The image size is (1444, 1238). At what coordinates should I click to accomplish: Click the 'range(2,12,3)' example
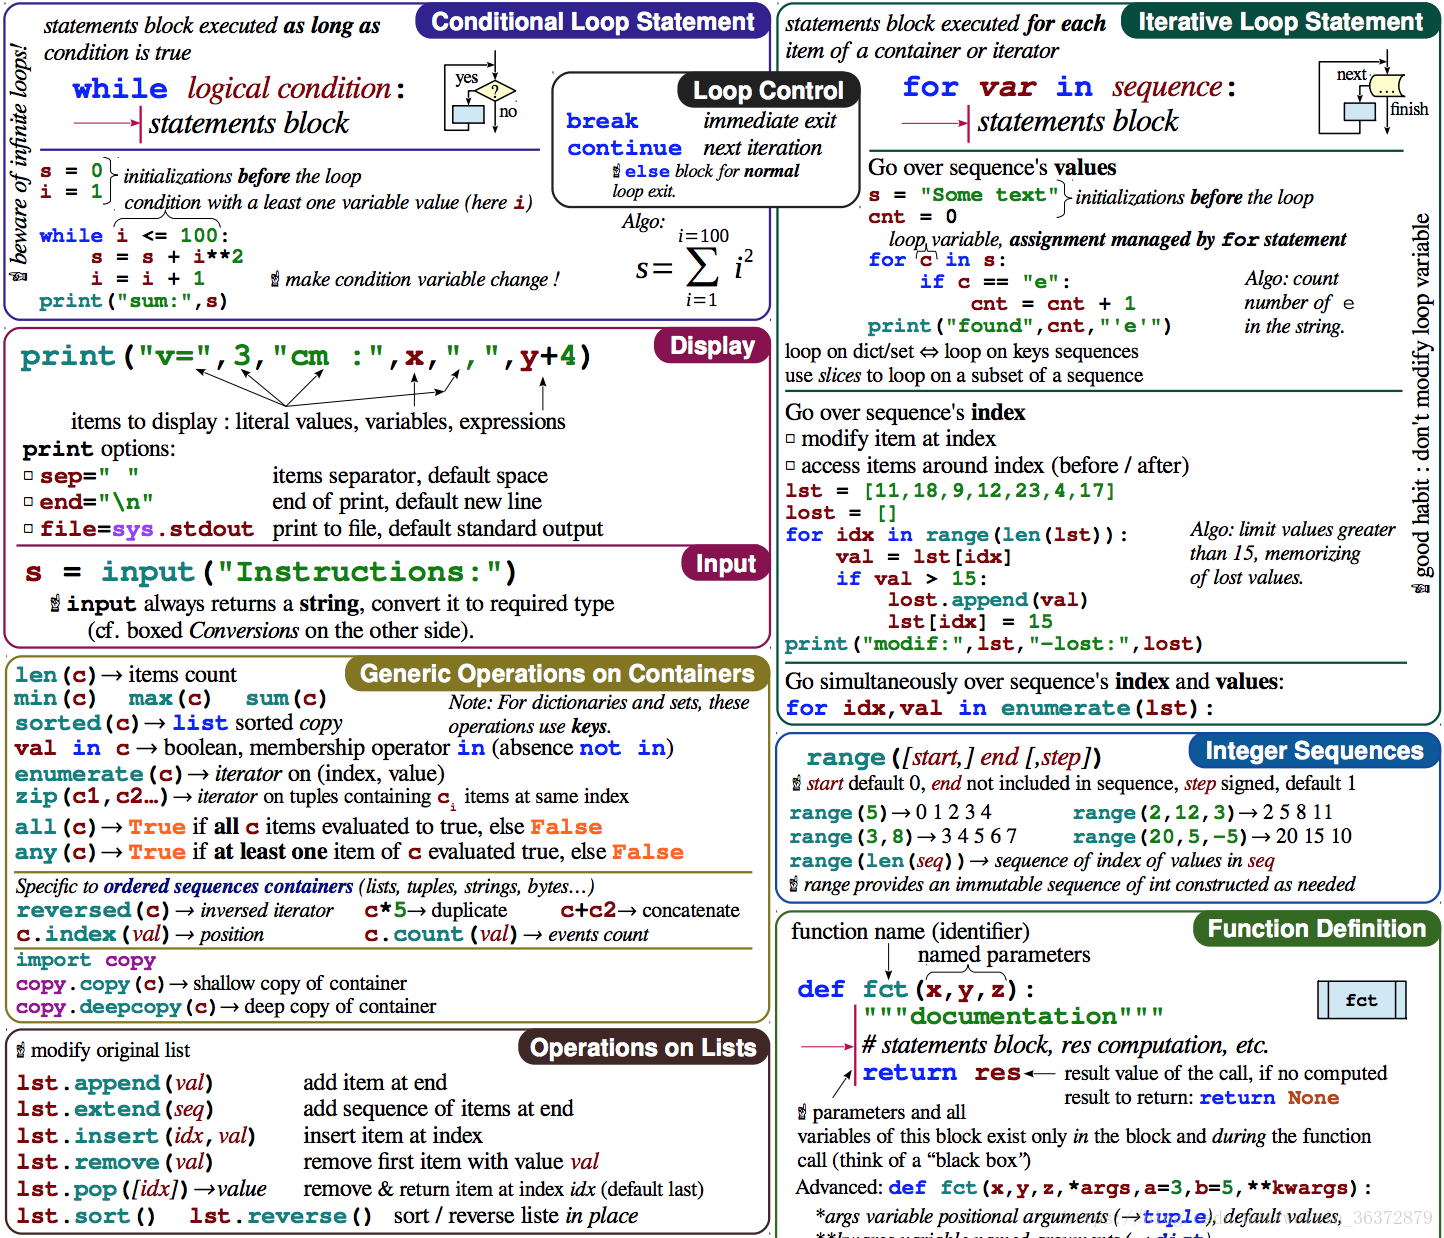pos(1203,812)
